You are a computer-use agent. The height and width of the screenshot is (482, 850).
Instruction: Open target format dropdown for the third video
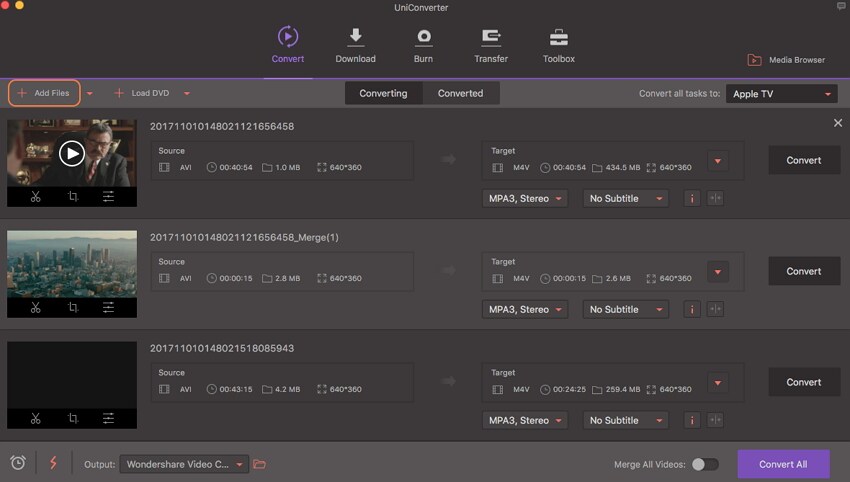718,383
